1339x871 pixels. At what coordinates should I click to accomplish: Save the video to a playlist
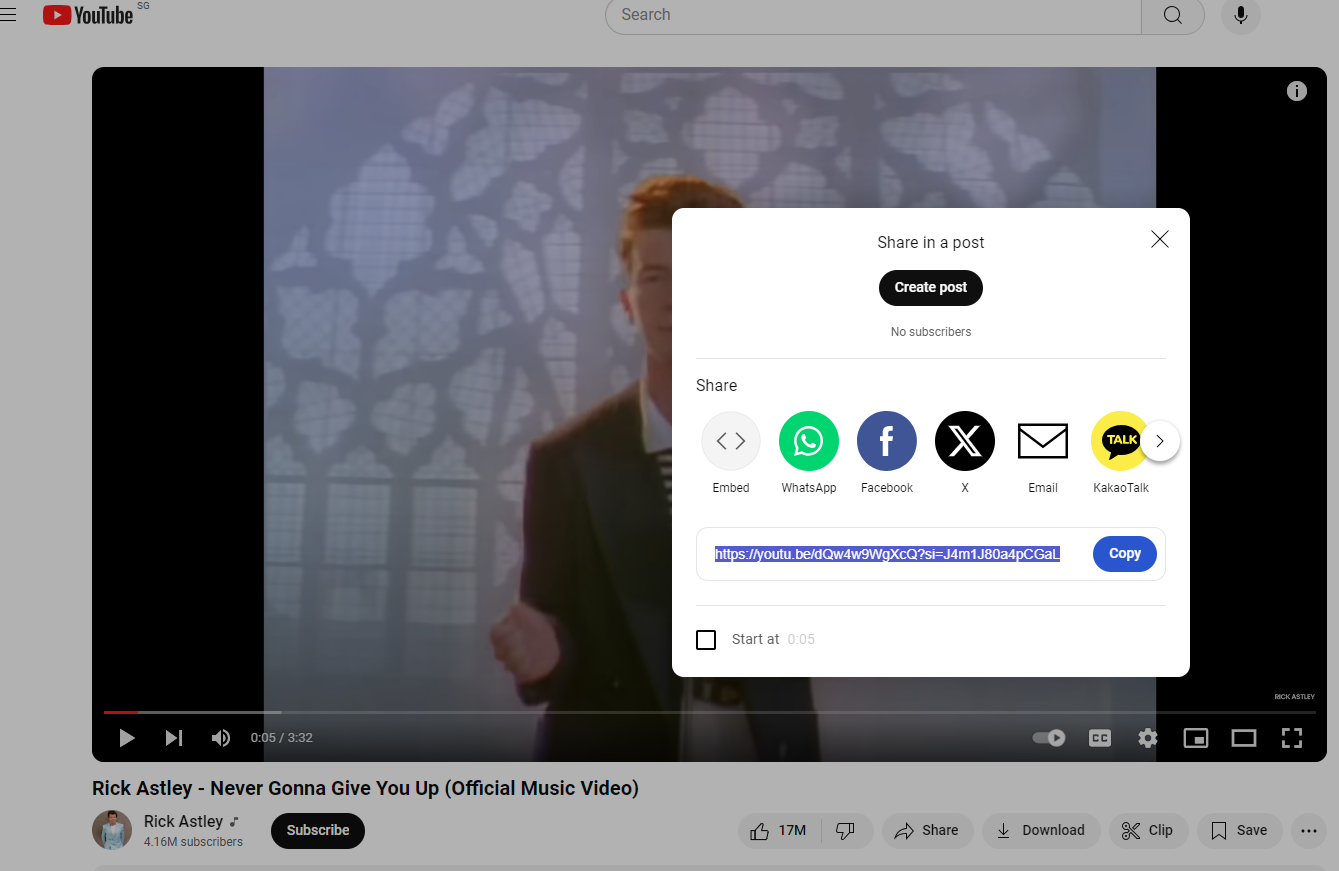1239,831
